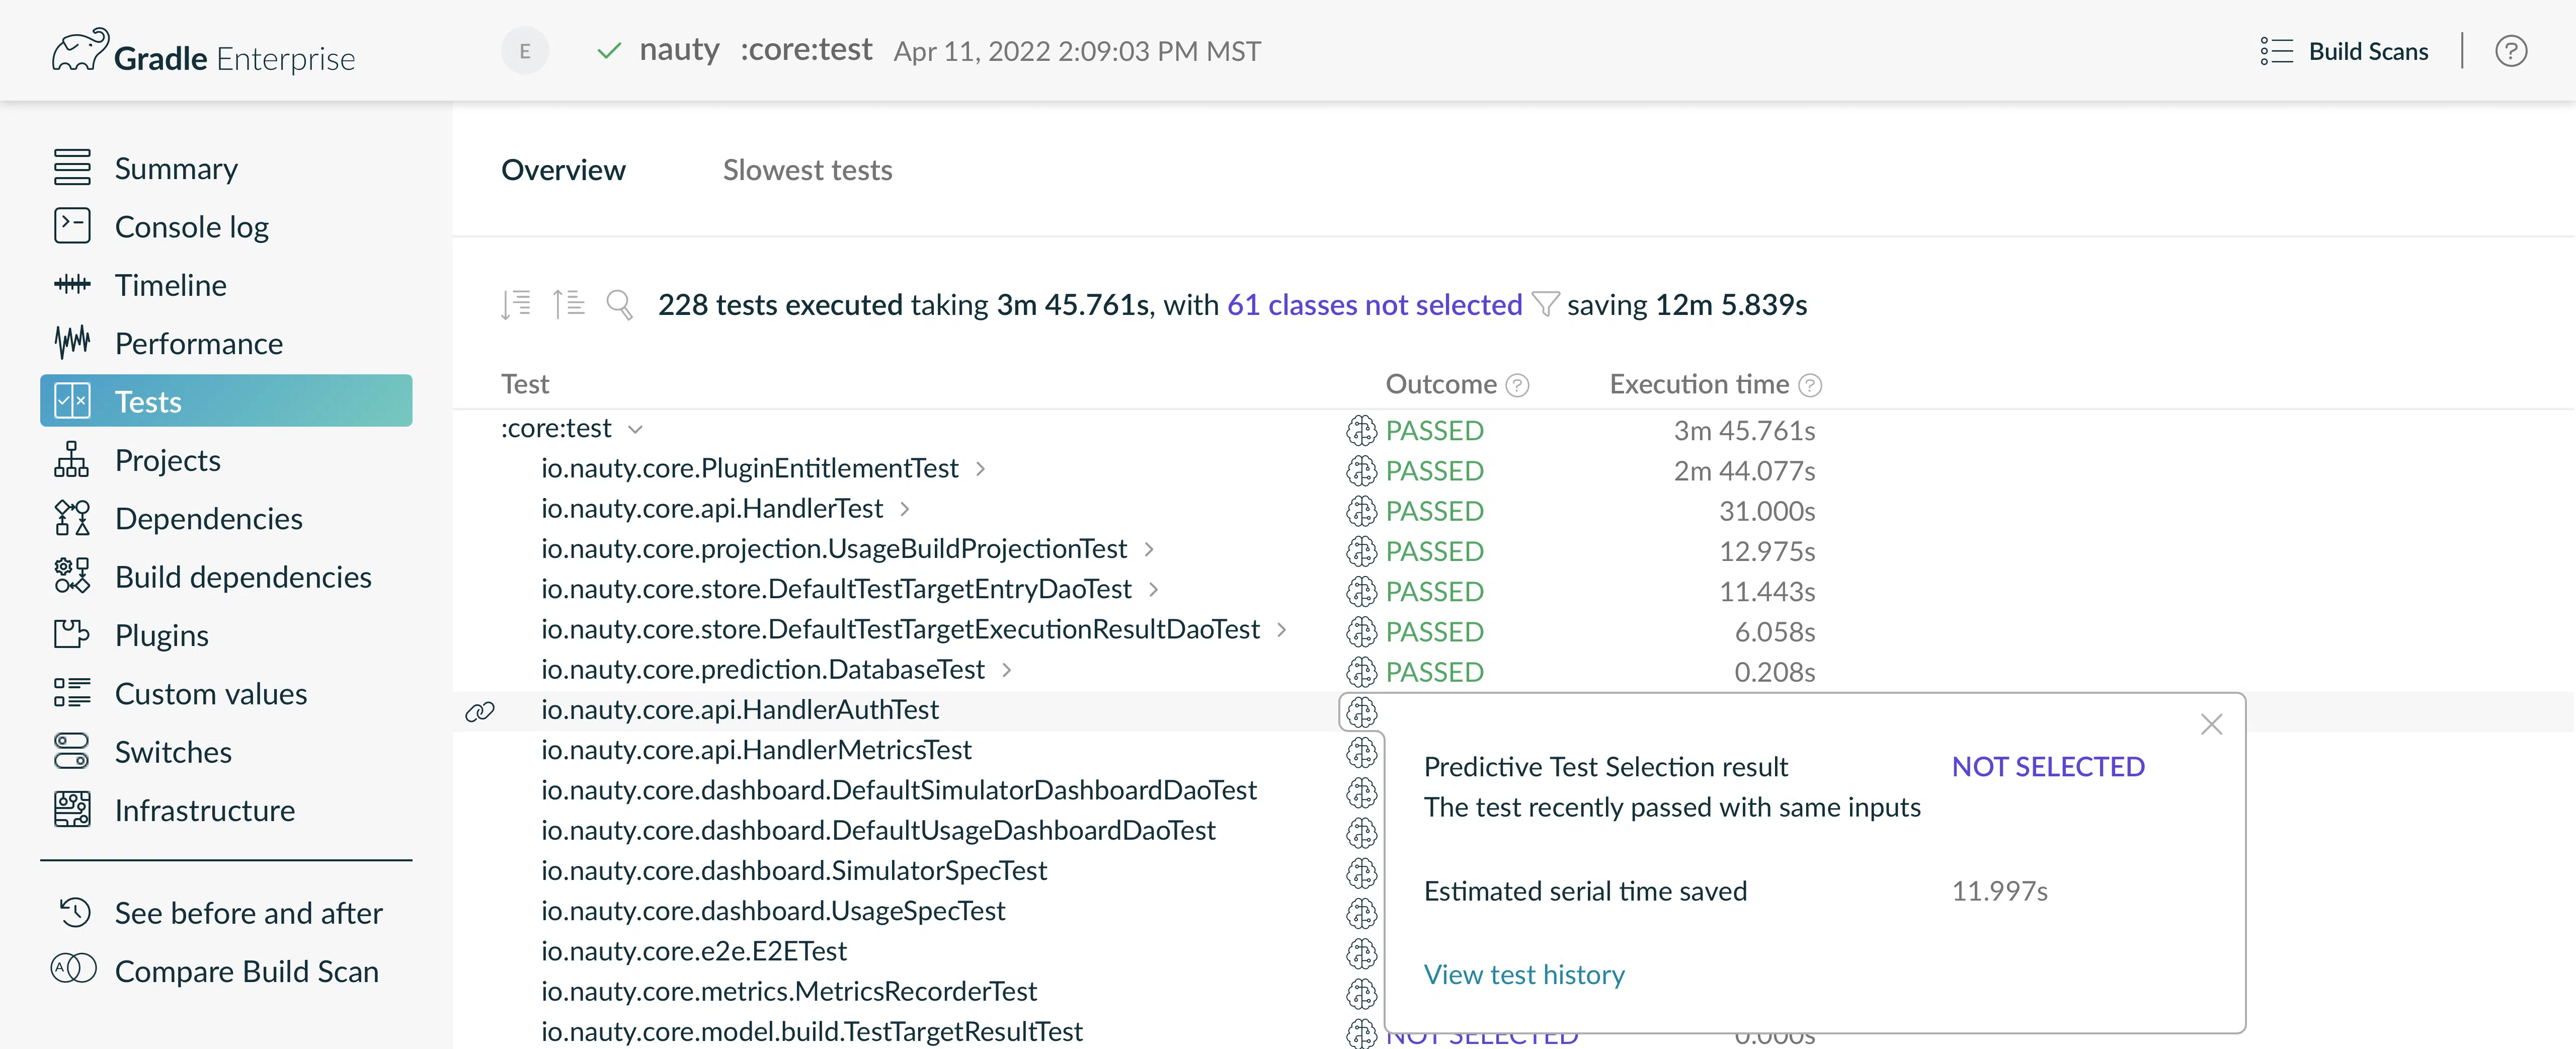Viewport: 2576px width, 1049px height.
Task: Click the Infrastructure icon
Action: (x=72, y=810)
